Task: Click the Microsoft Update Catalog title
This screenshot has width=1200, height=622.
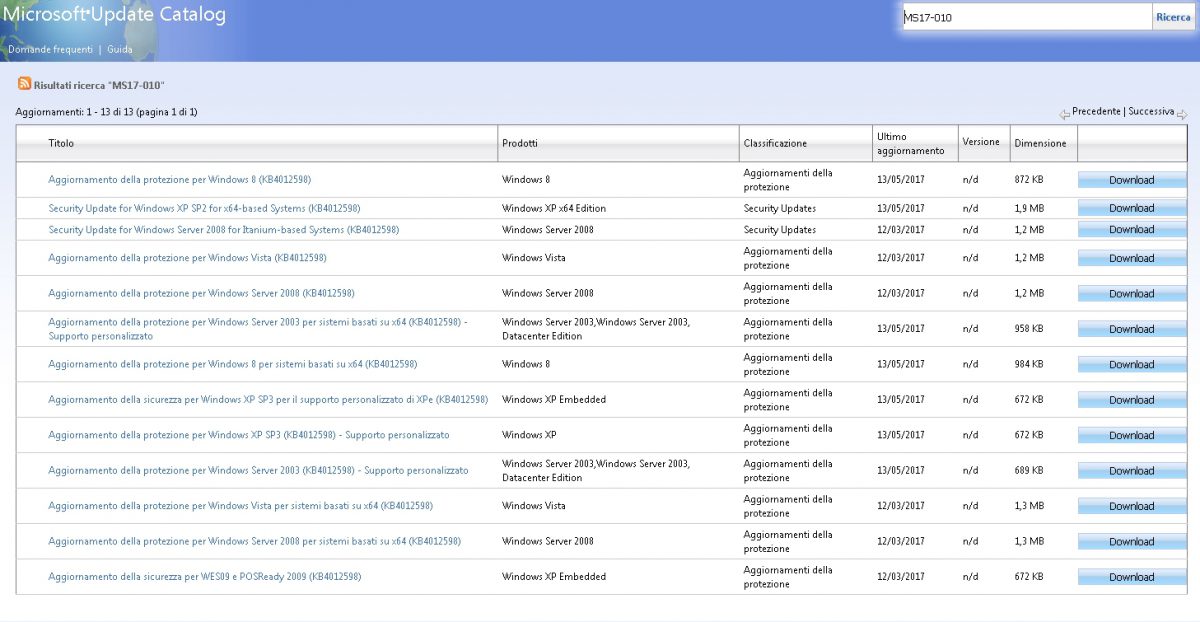Action: tap(114, 15)
